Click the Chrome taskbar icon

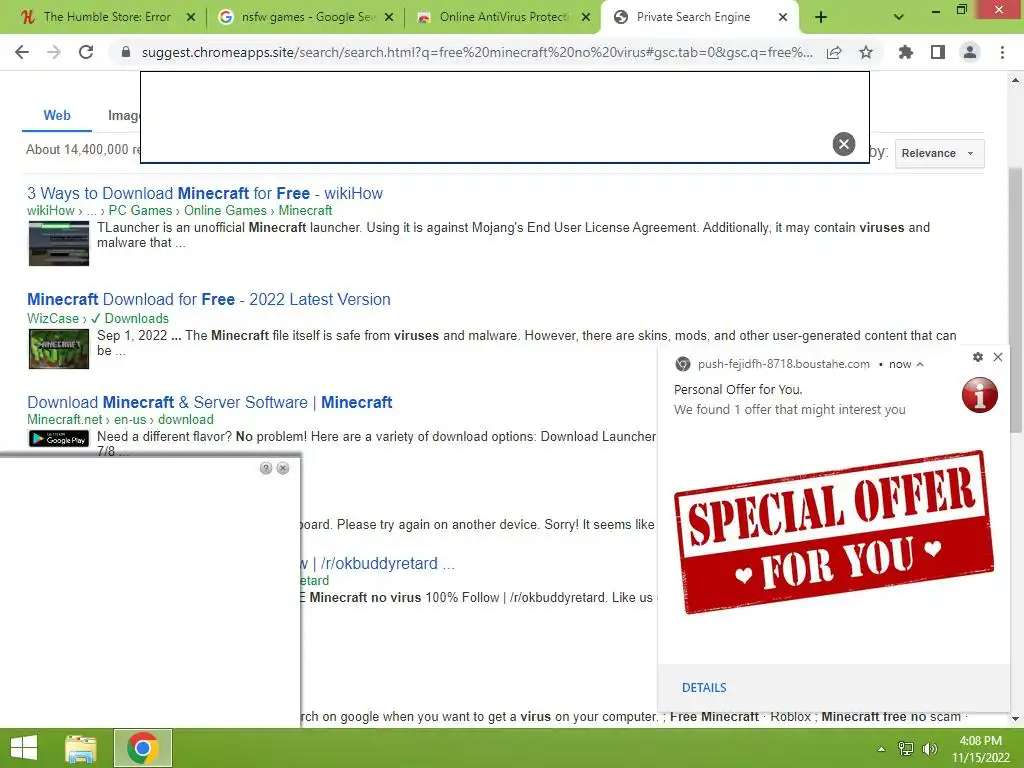point(143,748)
